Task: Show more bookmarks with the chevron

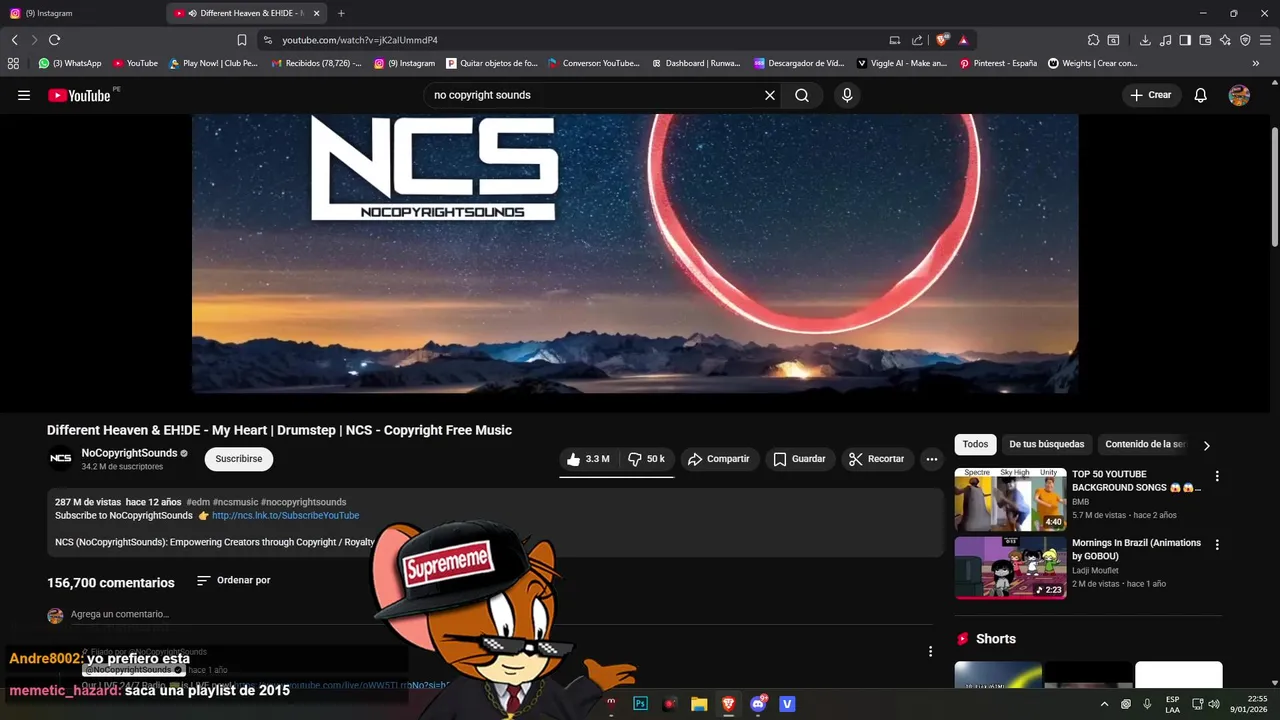Action: 1256,63
